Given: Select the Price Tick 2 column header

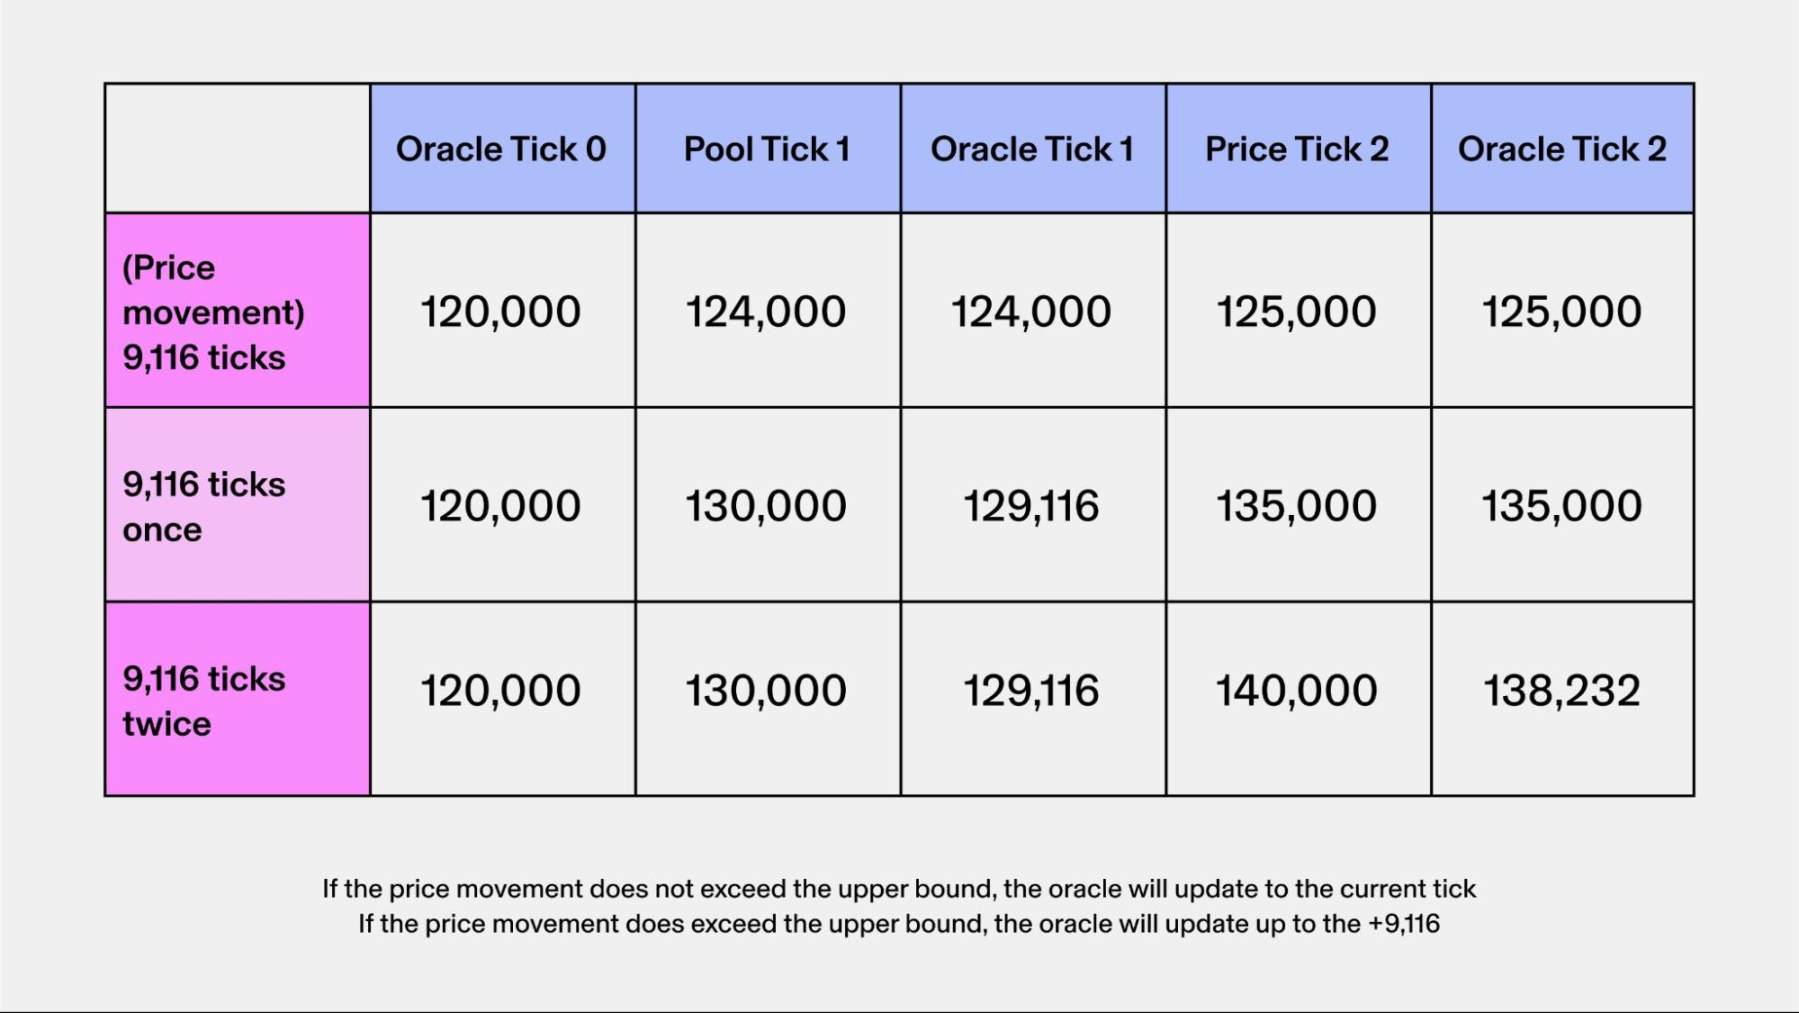Looking at the screenshot, I should (x=1297, y=149).
